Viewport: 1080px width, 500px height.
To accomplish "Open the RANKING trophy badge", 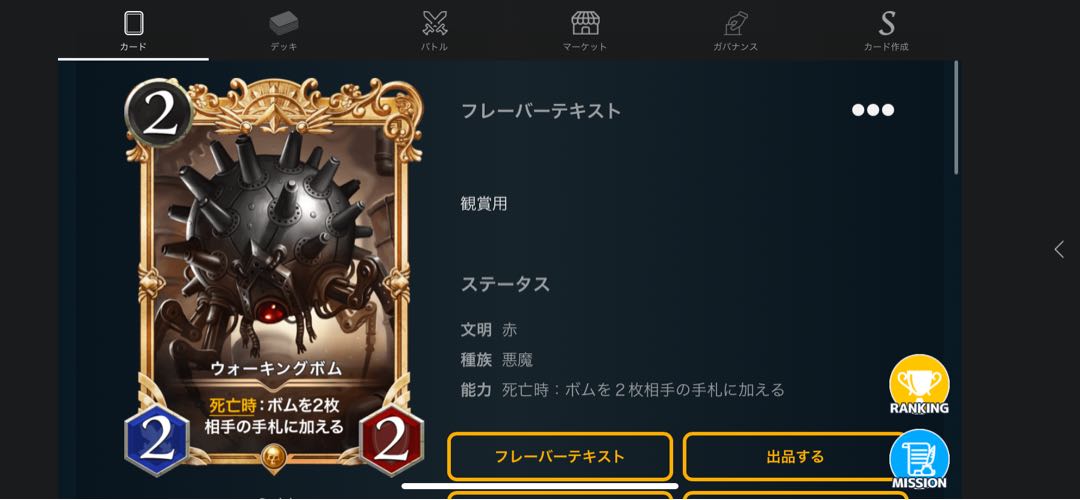I will [919, 385].
